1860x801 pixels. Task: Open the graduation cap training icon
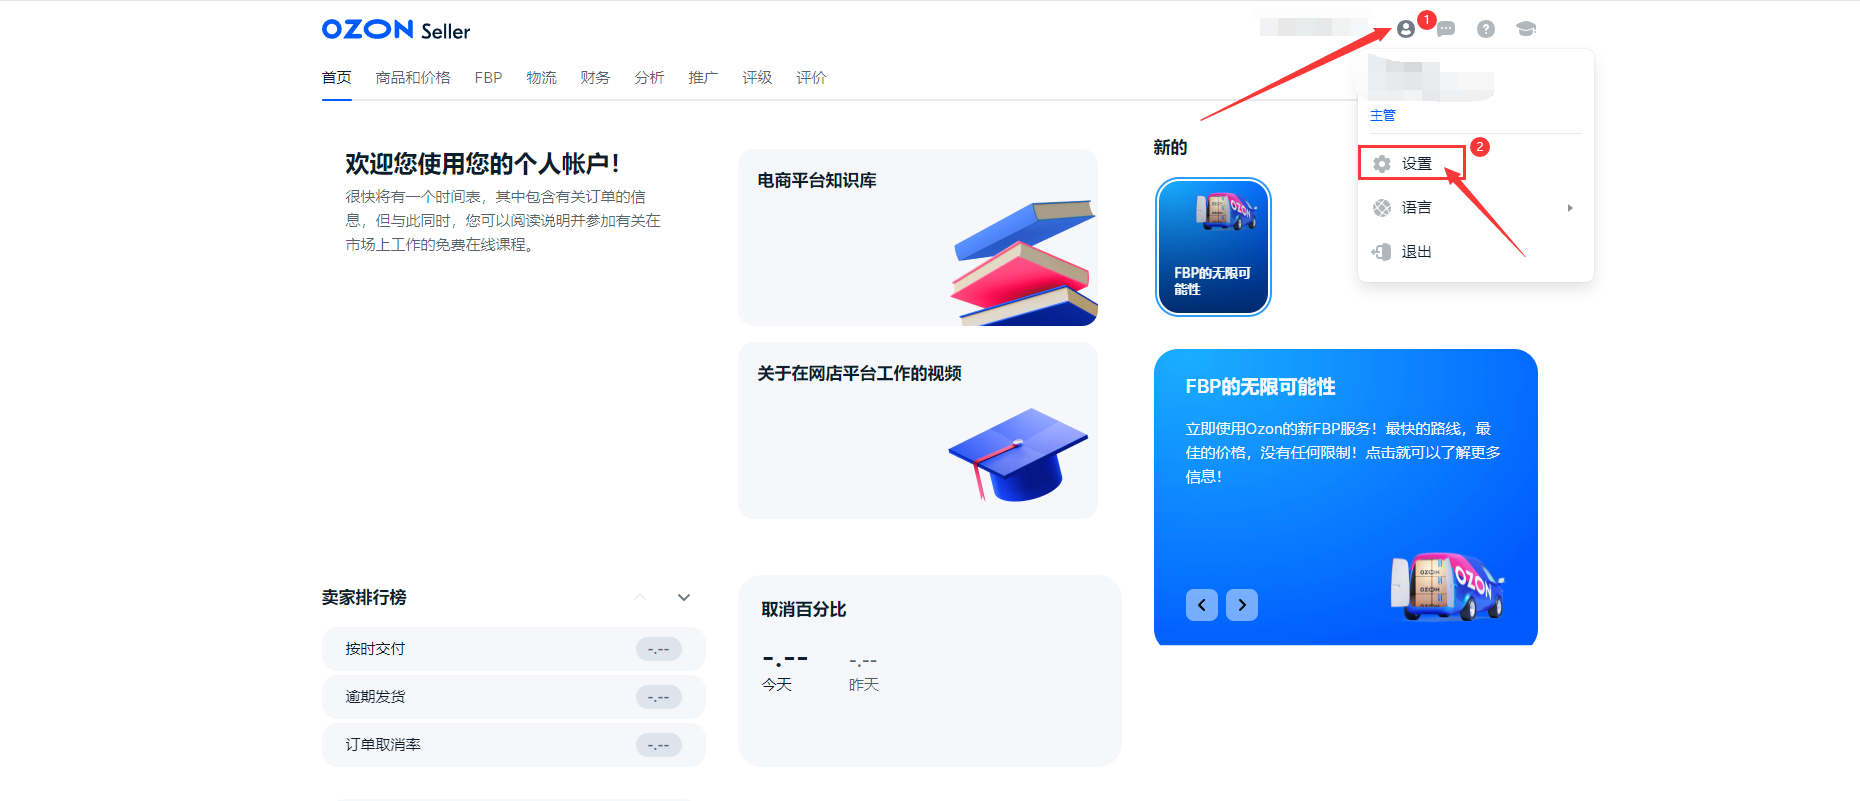click(x=1526, y=29)
